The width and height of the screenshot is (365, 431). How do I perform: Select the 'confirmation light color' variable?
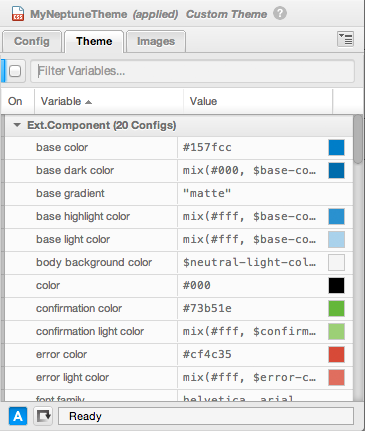pyautogui.click(x=90, y=331)
